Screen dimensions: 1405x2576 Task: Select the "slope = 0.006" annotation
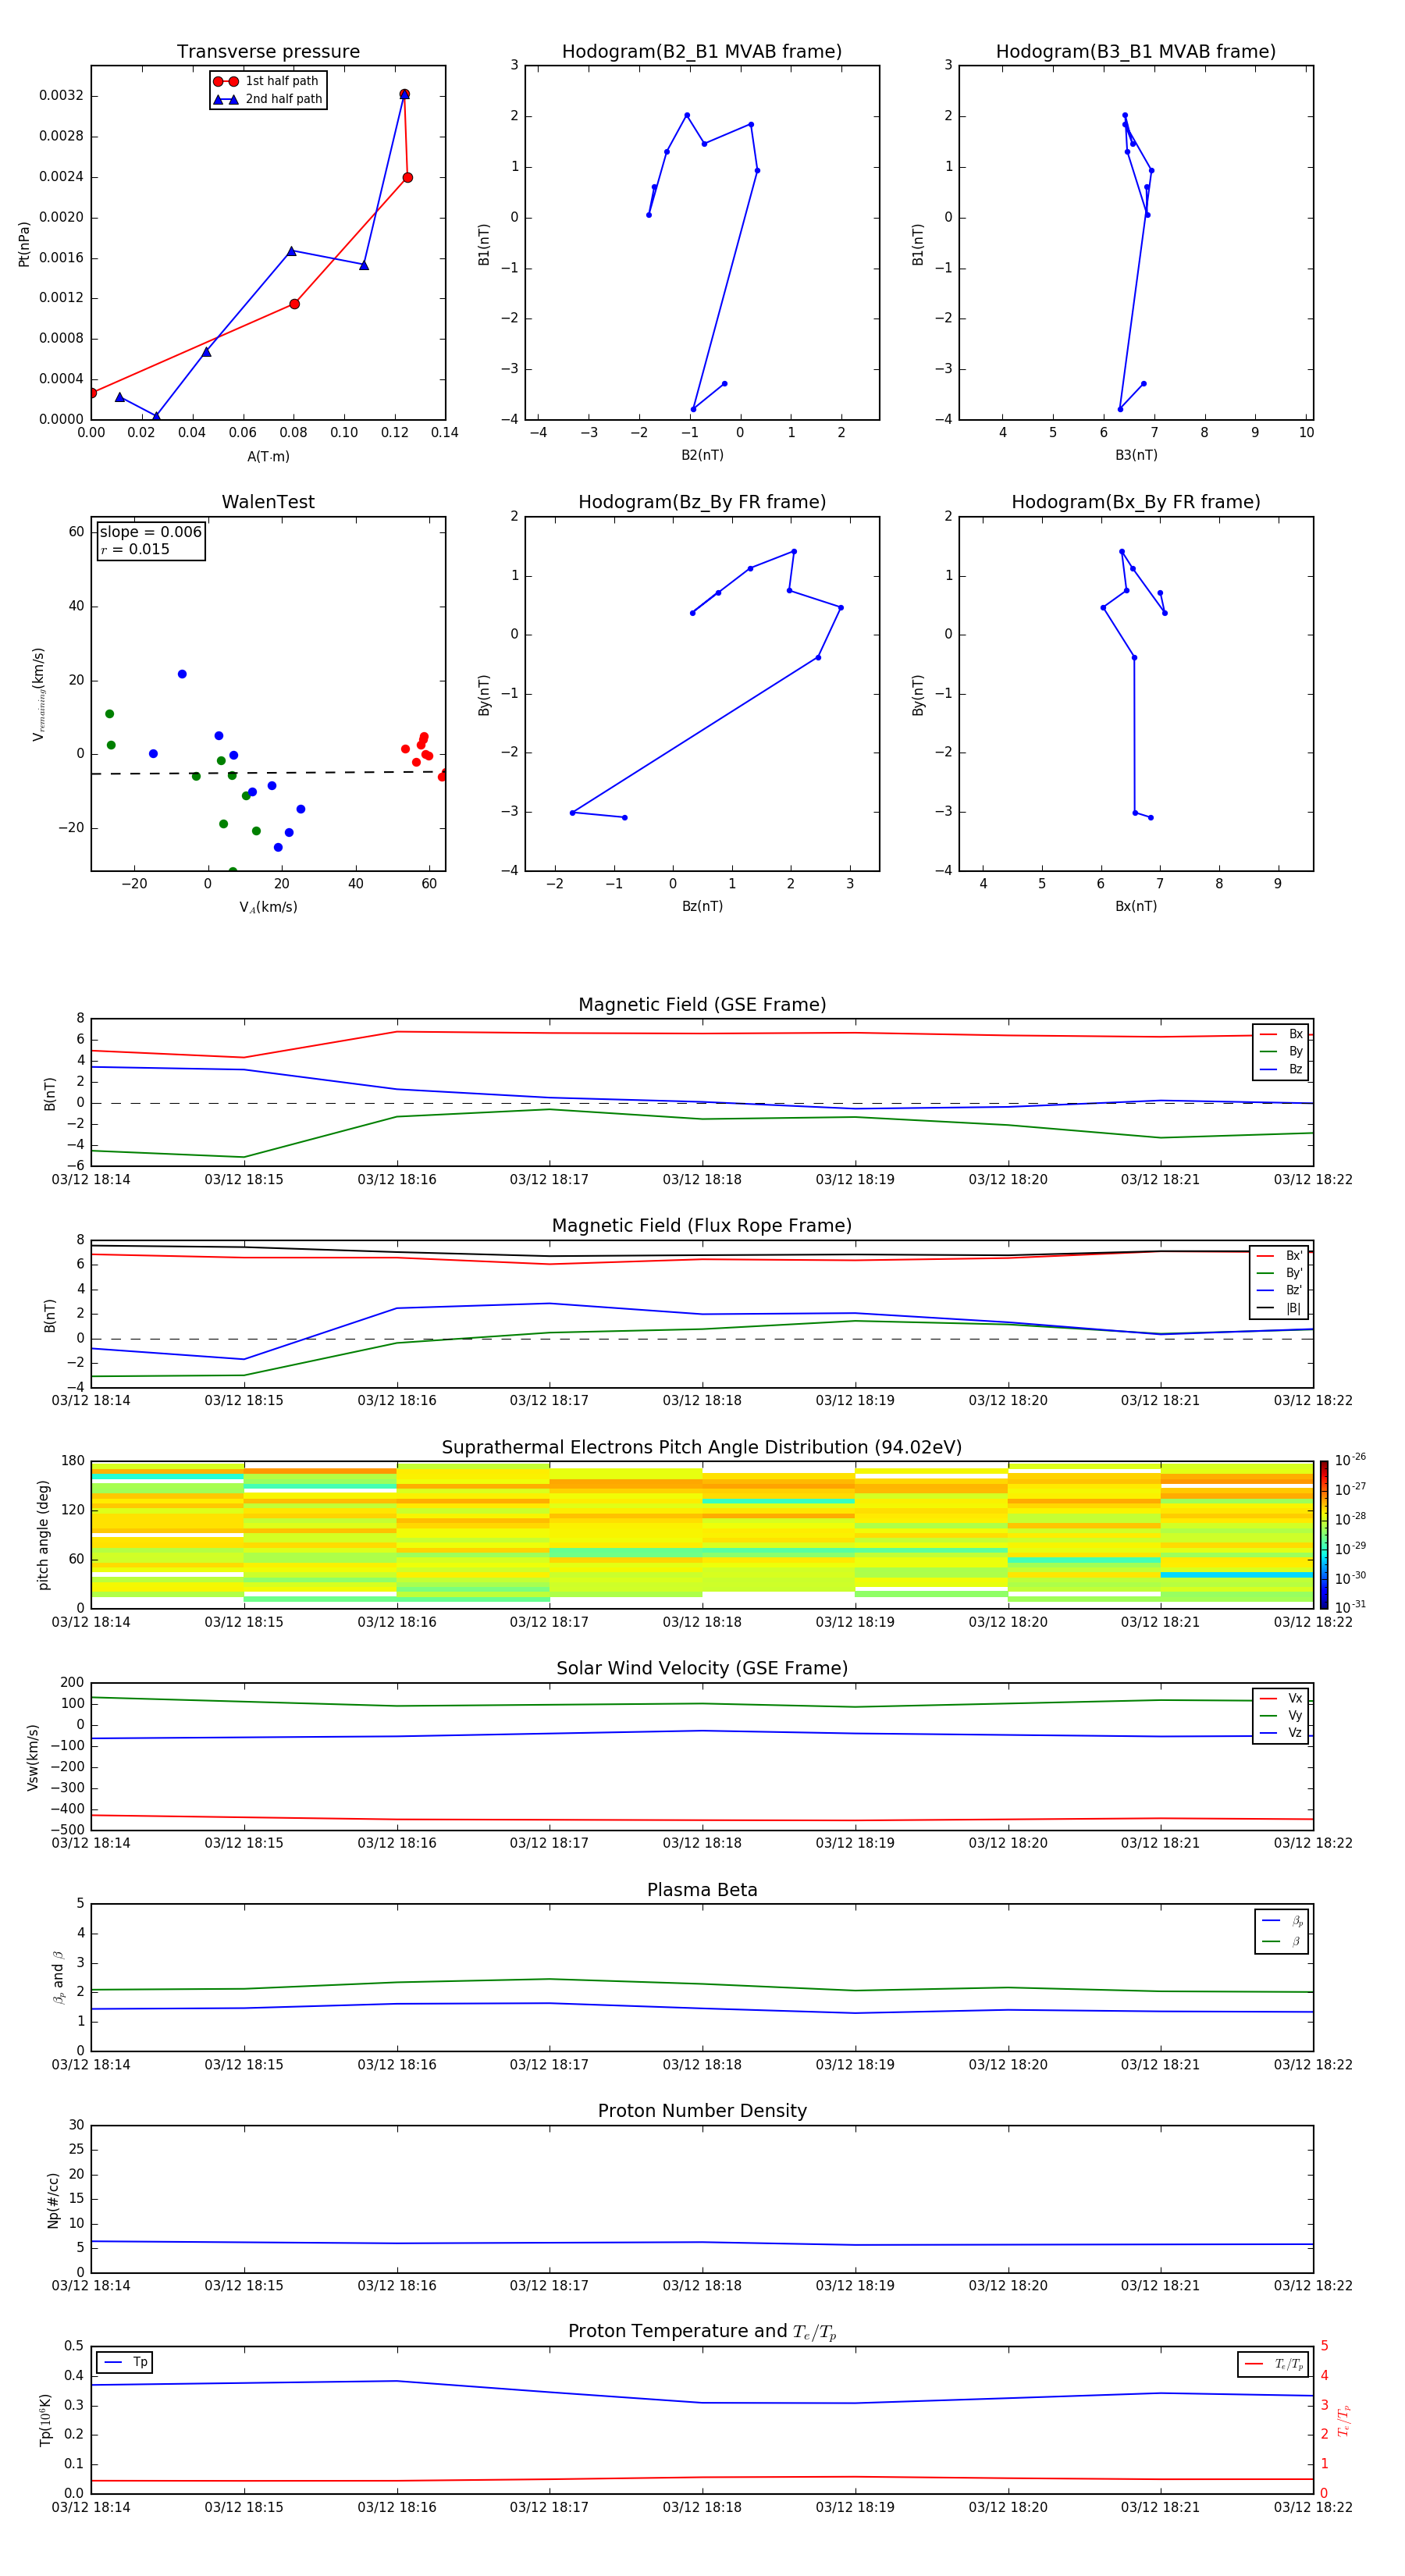tap(151, 532)
